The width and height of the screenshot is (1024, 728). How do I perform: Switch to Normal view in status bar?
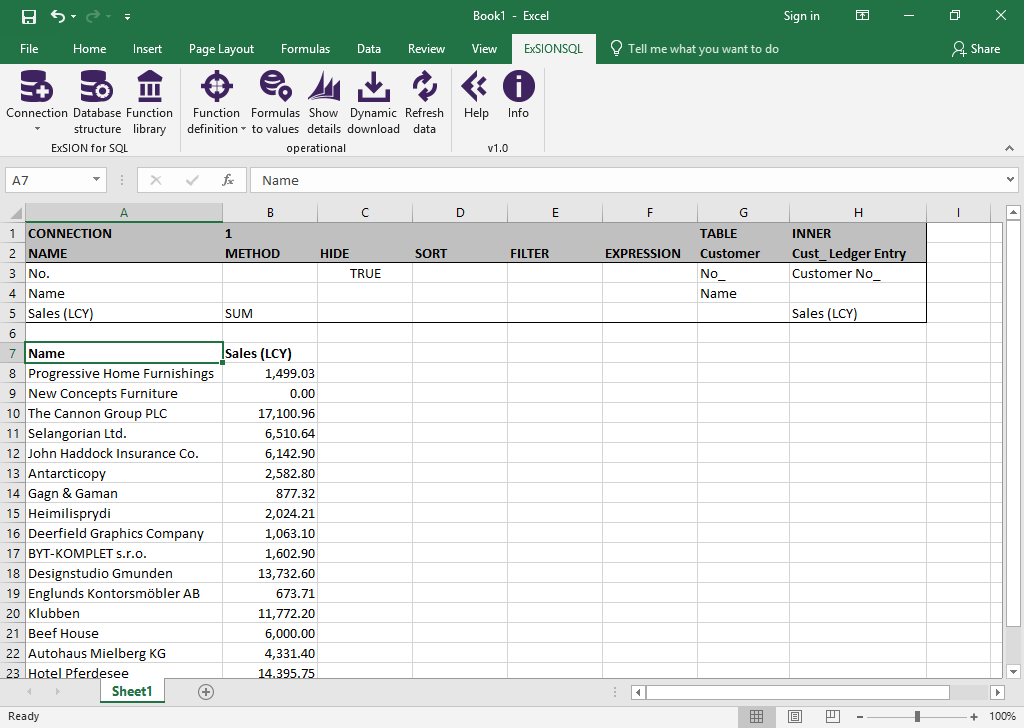click(756, 716)
